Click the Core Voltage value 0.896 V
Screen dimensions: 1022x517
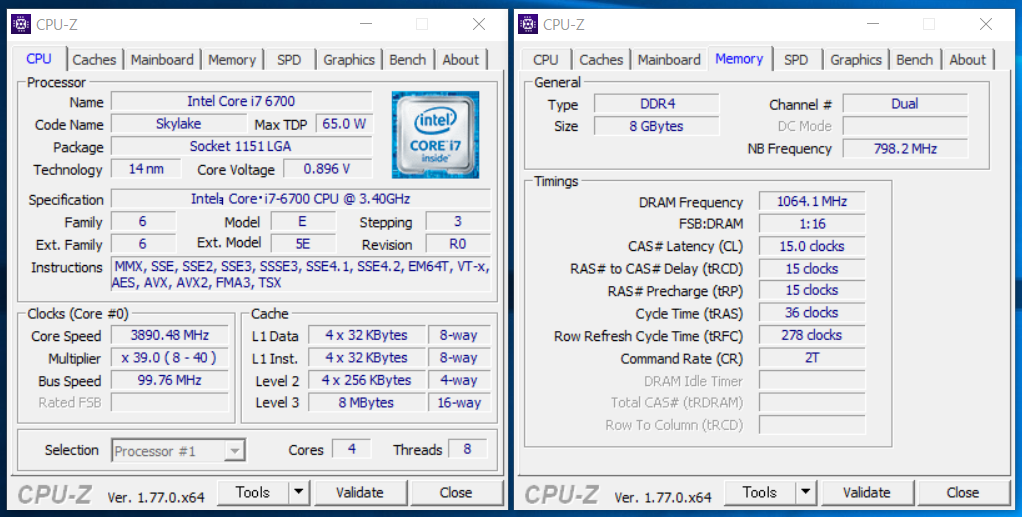click(327, 169)
